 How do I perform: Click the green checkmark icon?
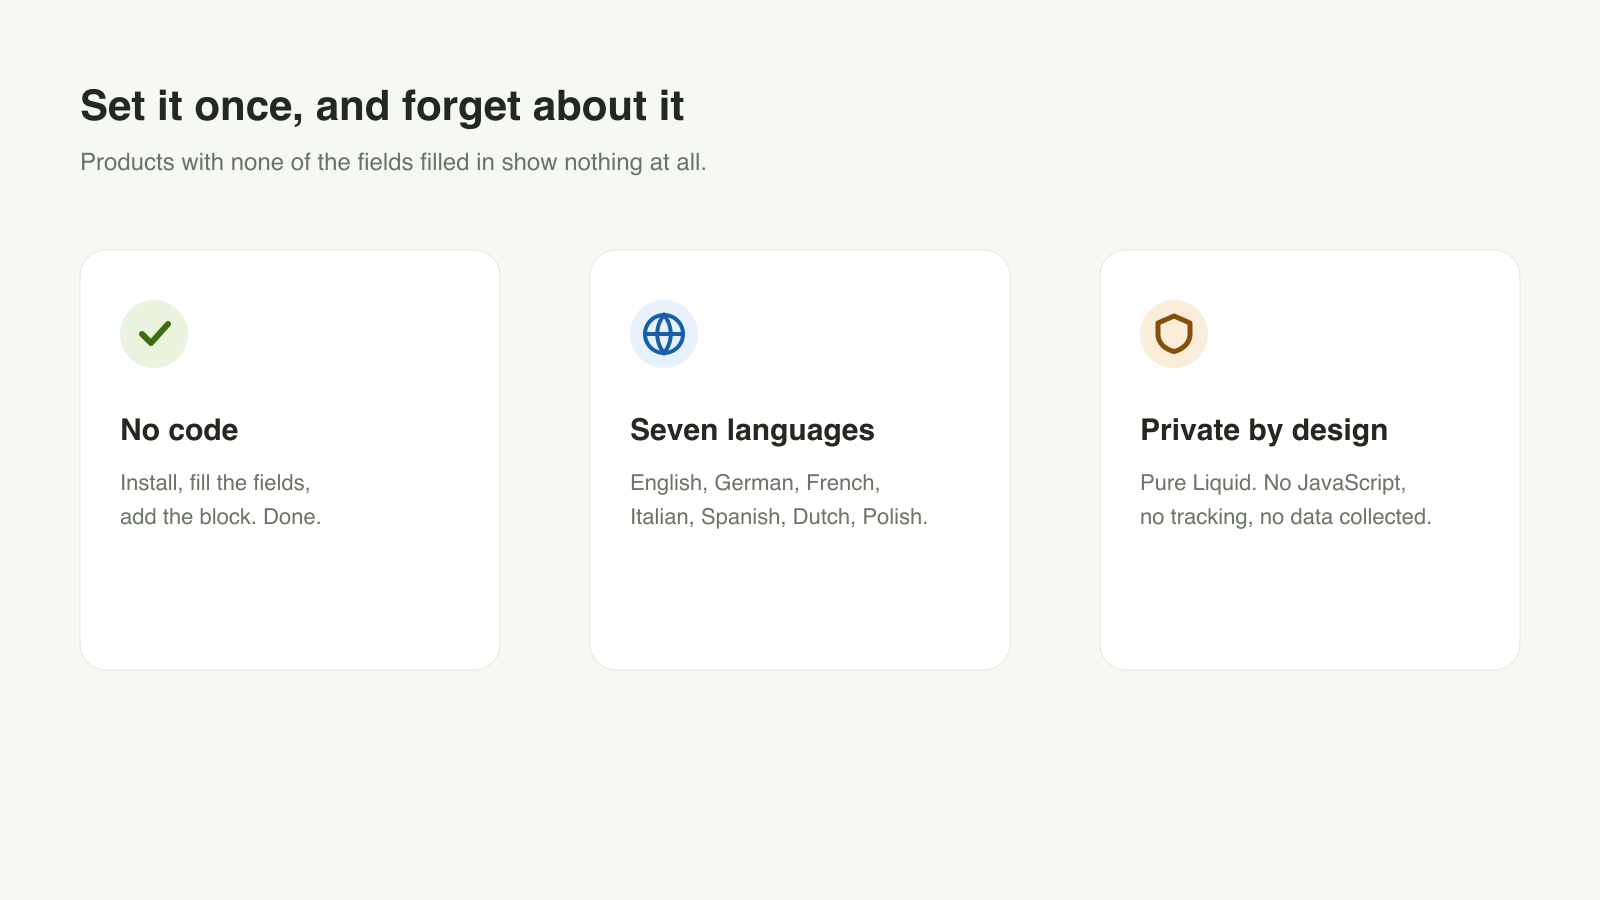pyautogui.click(x=154, y=334)
